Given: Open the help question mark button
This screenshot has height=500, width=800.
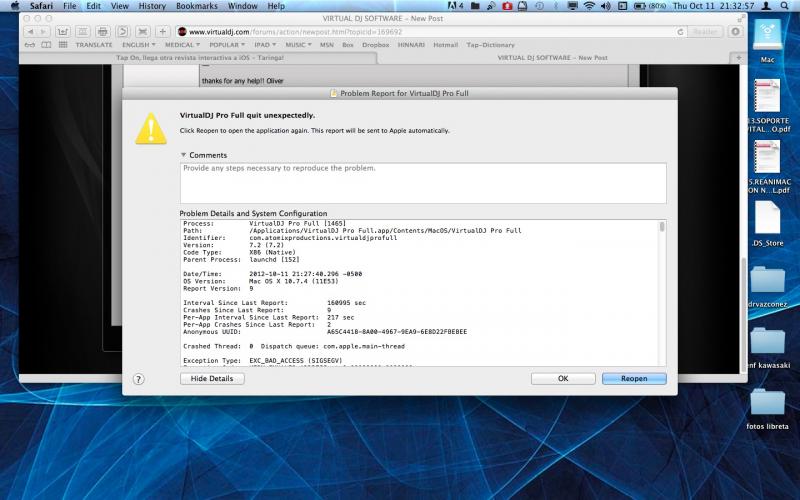Looking at the screenshot, I should tap(139, 379).
